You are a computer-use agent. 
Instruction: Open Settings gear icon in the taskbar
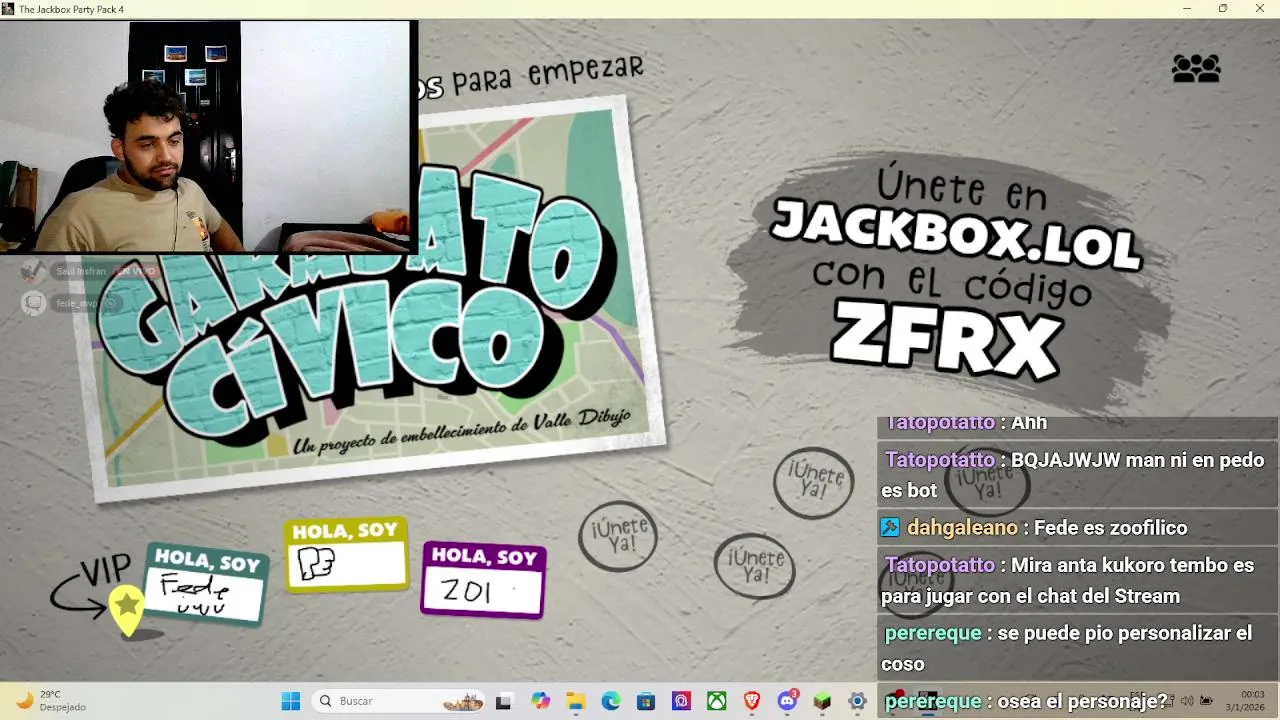click(857, 701)
